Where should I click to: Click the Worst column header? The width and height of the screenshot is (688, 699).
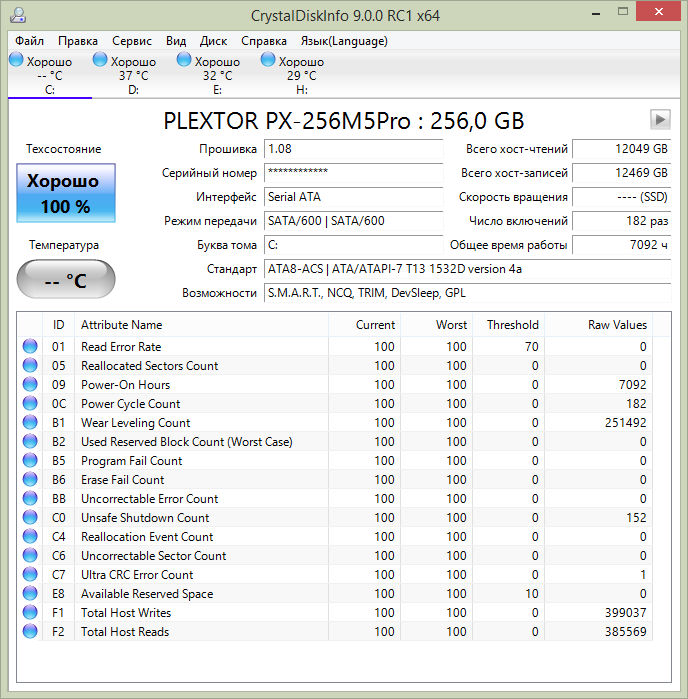point(437,325)
